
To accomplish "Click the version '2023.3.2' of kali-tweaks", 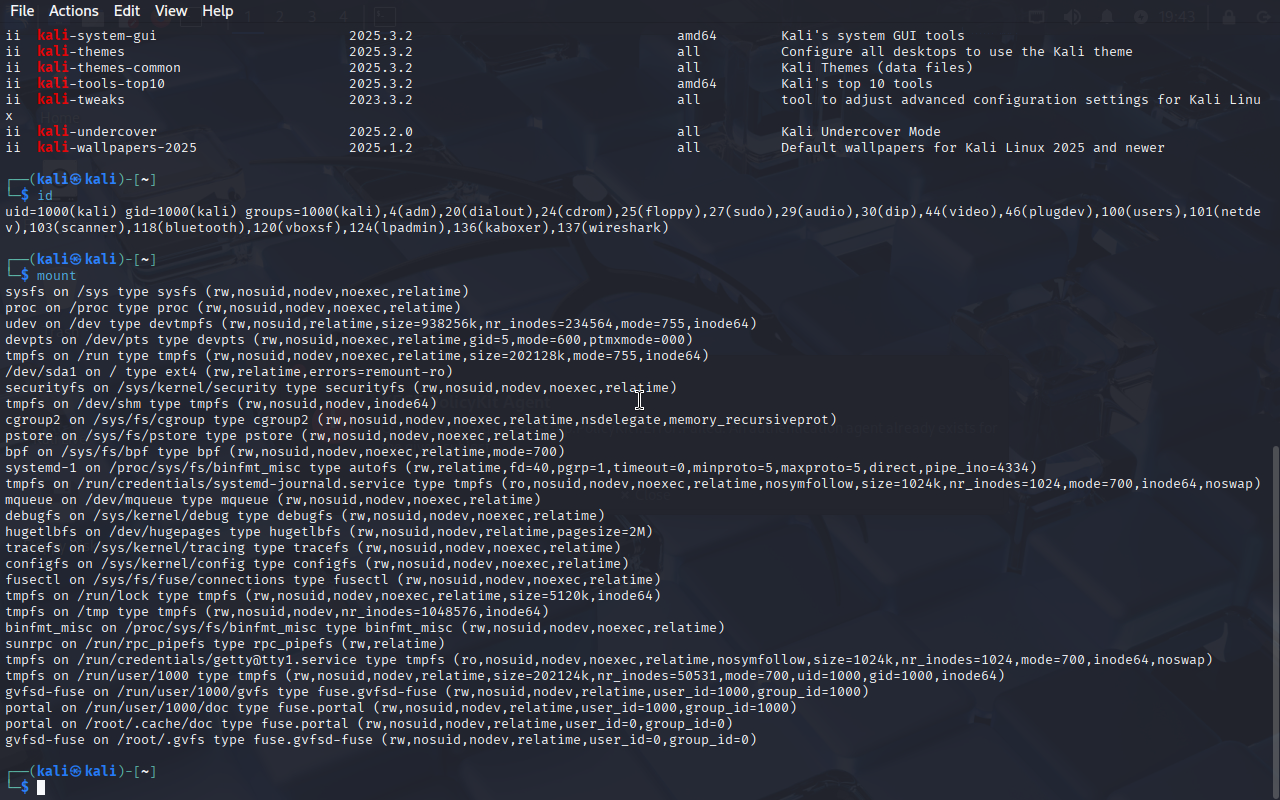I will 381,99.
